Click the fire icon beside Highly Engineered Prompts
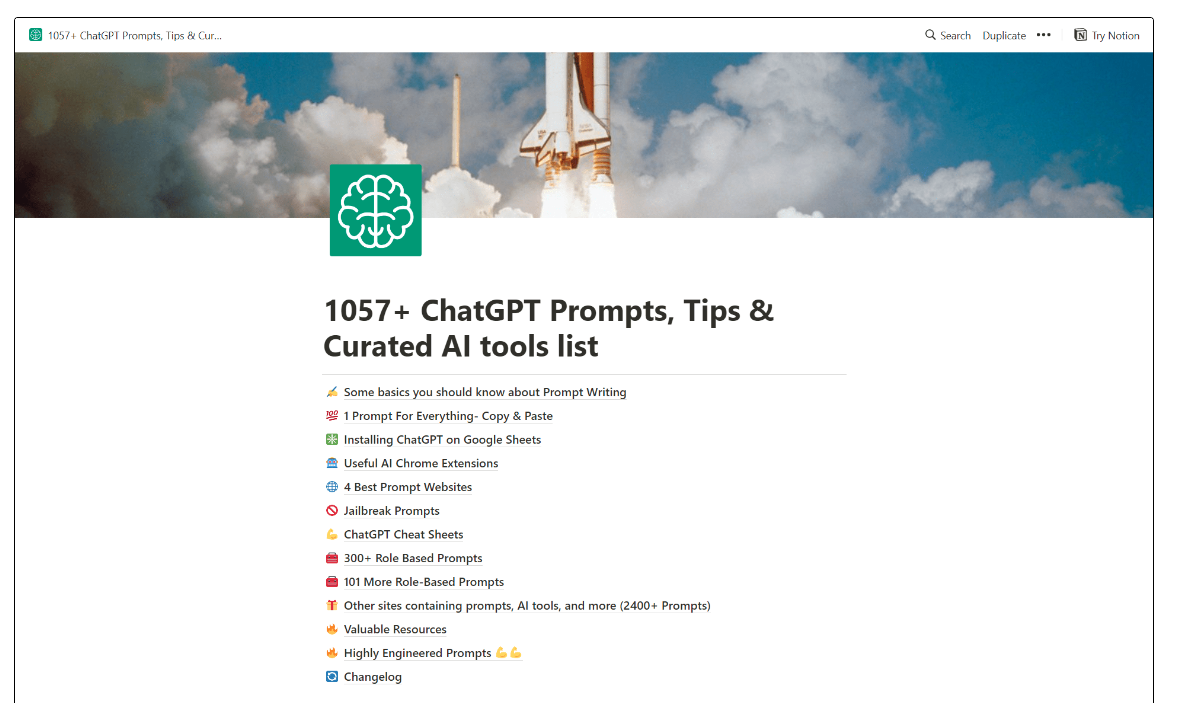This screenshot has width=1179, height=703. tap(332, 653)
